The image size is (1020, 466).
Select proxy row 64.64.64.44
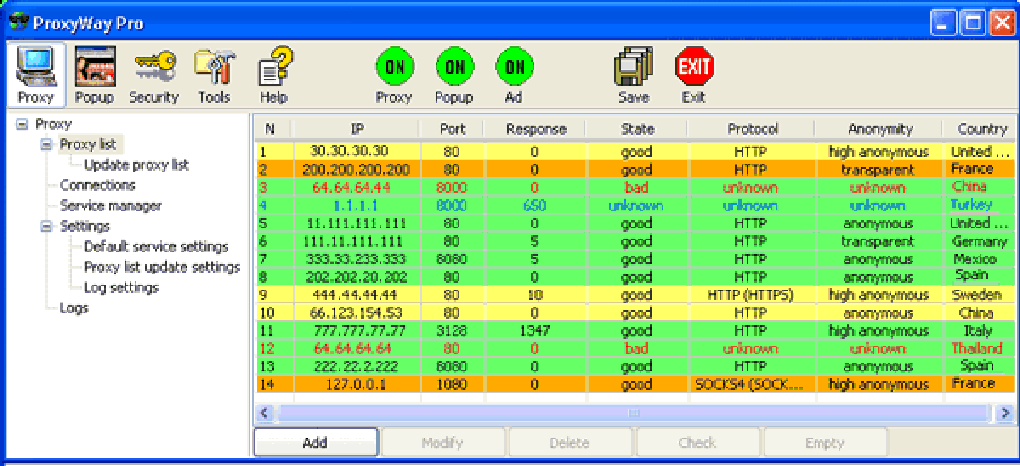(634, 187)
